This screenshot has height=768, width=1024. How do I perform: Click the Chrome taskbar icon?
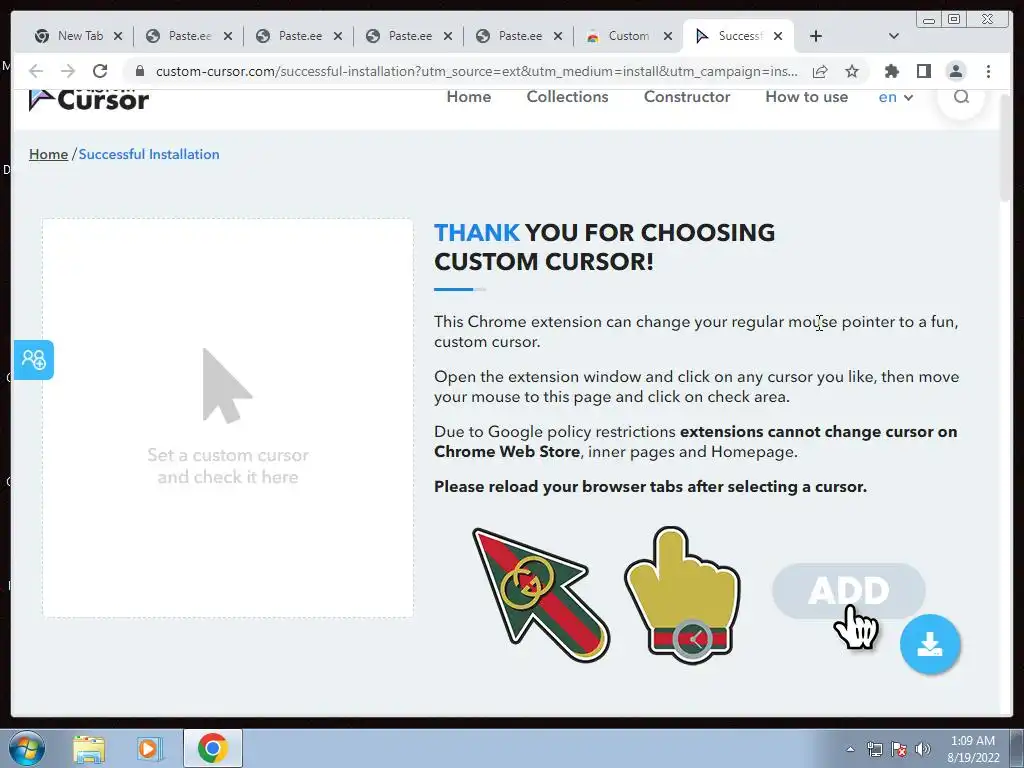[x=212, y=748]
